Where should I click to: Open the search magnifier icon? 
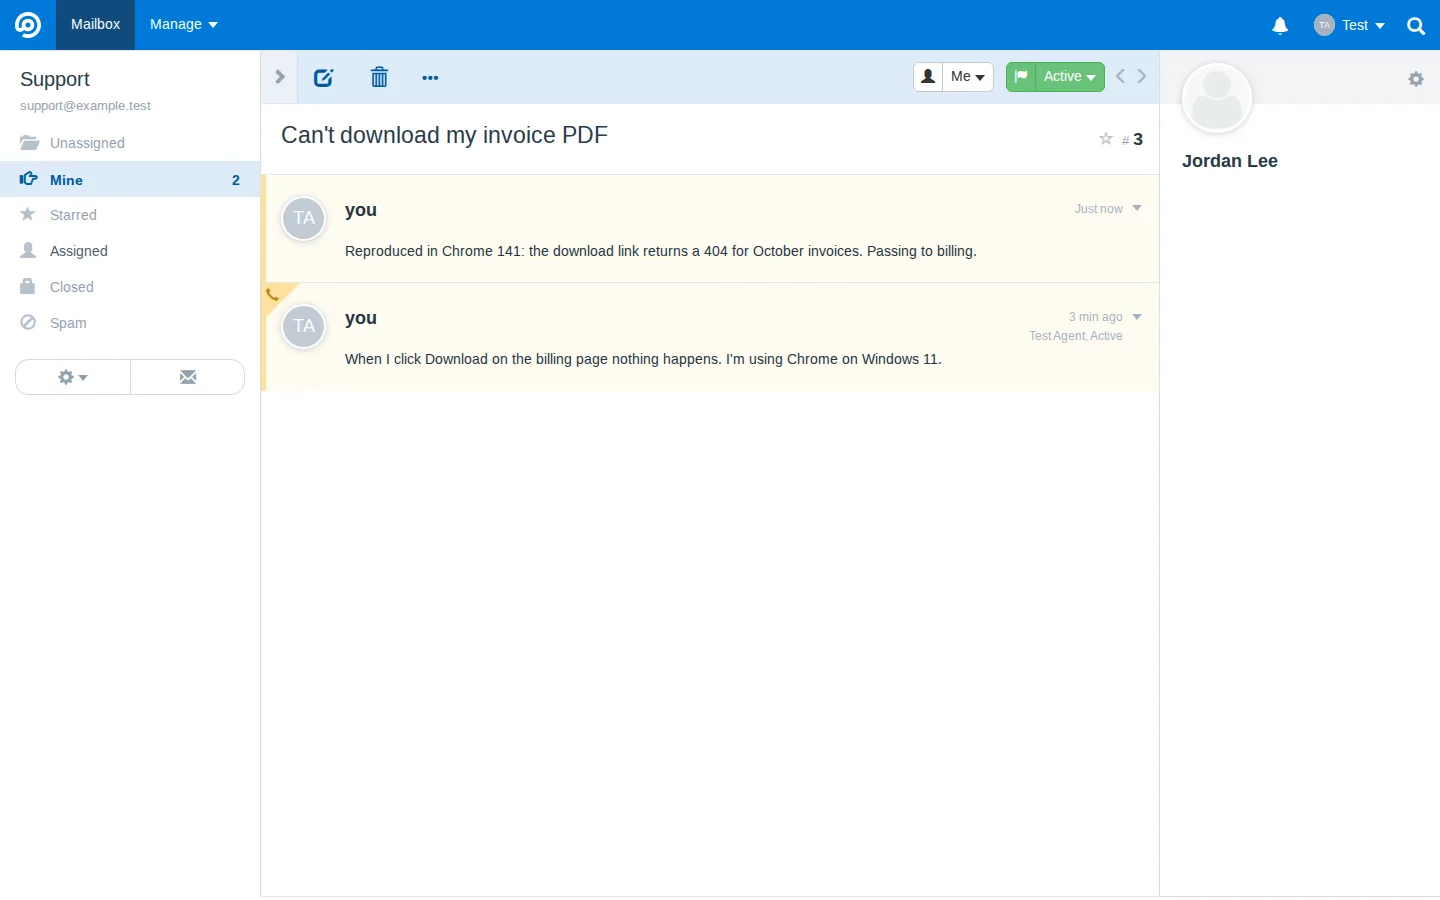[x=1416, y=26]
